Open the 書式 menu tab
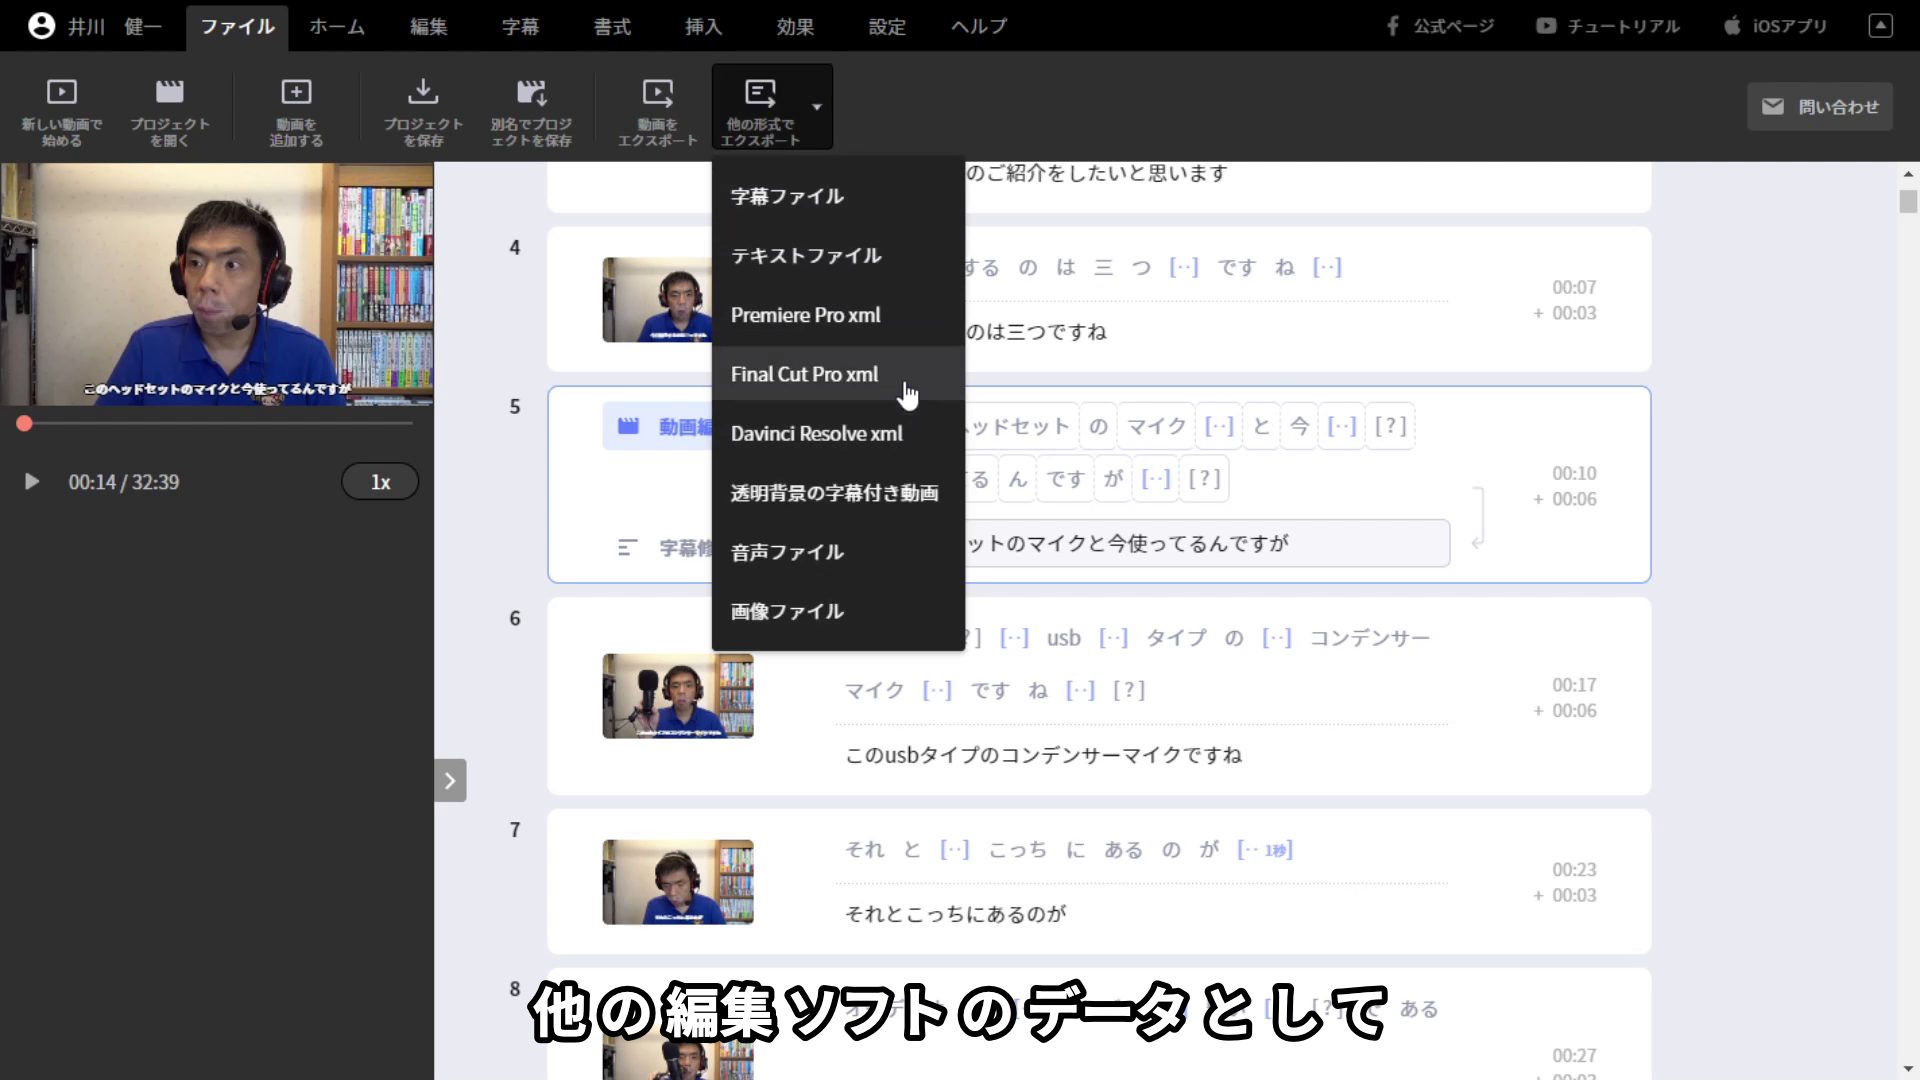This screenshot has width=1920, height=1080. (612, 27)
